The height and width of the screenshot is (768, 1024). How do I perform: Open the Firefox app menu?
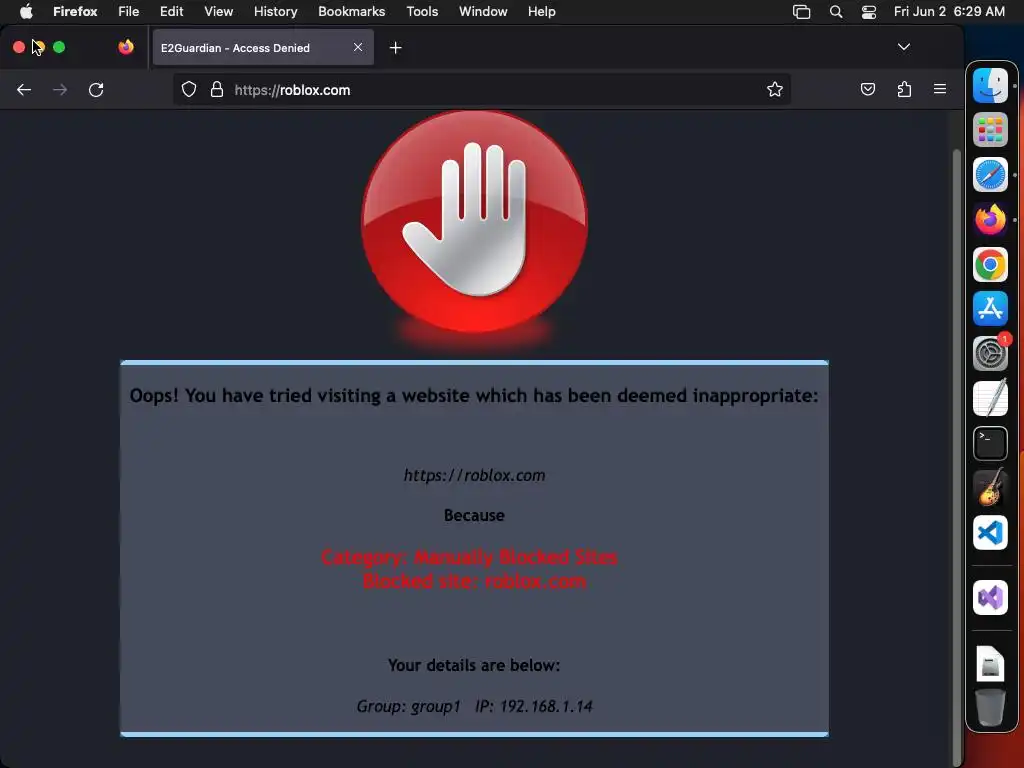pos(75,11)
